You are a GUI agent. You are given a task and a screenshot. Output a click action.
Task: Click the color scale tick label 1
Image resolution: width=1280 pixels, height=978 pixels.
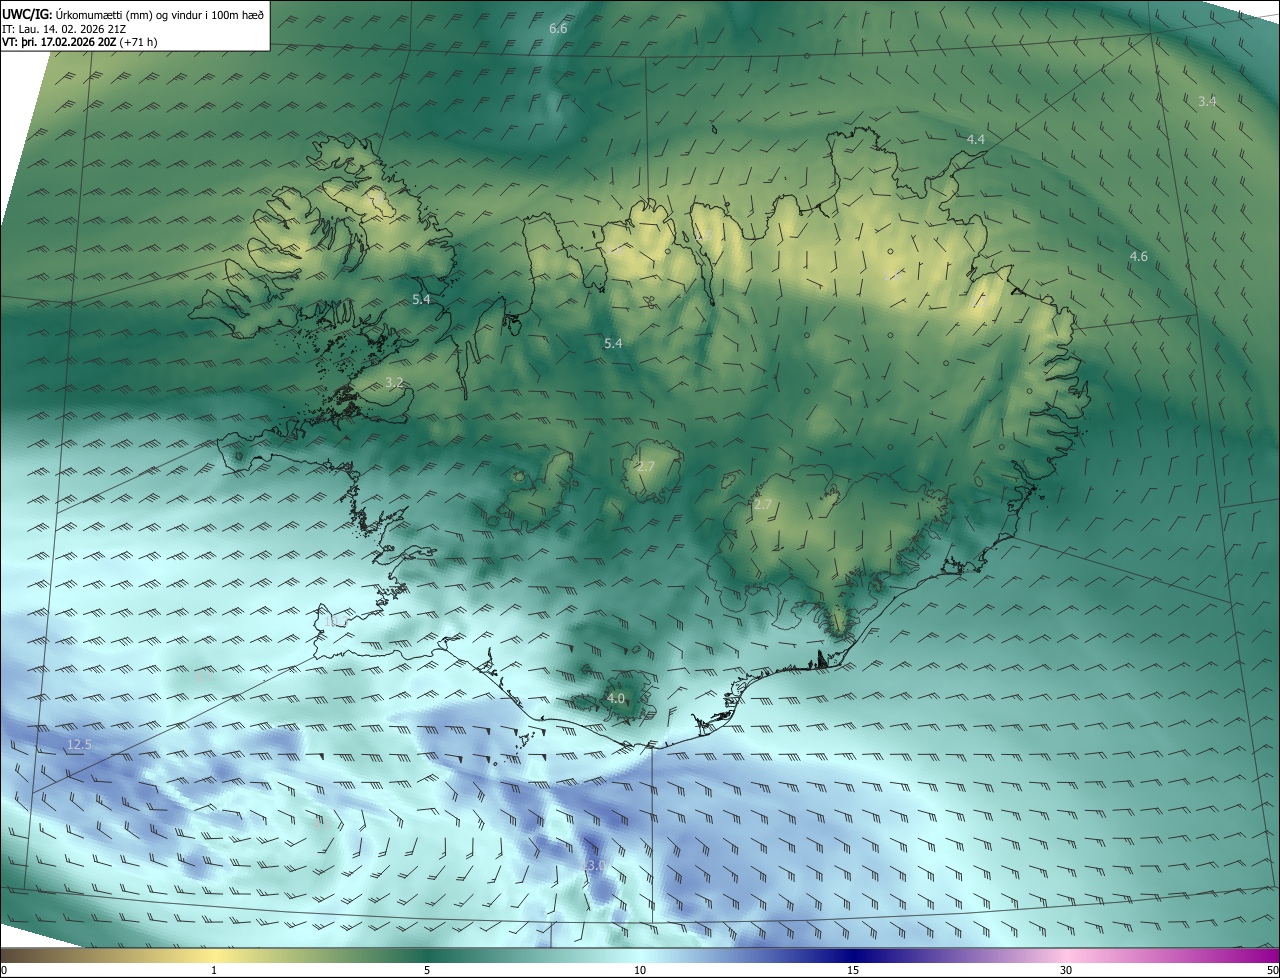point(214,970)
